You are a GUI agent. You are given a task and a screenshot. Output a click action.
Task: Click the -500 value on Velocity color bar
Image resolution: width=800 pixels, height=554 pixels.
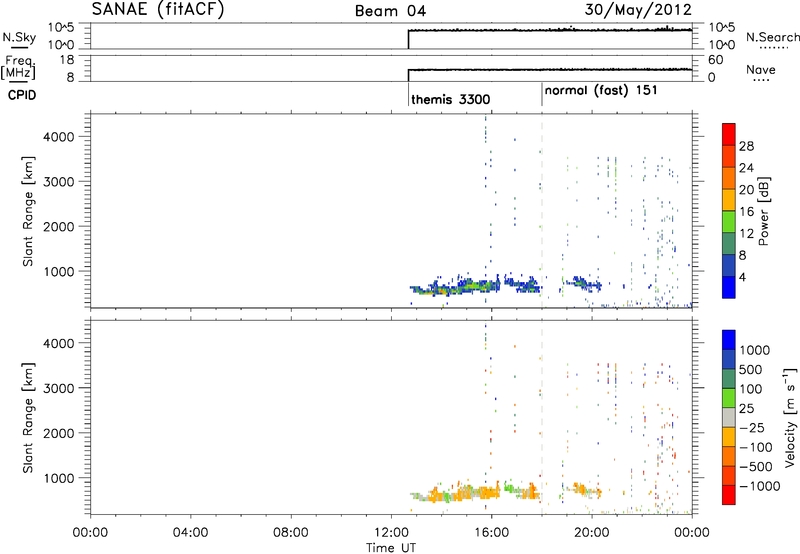coord(756,467)
